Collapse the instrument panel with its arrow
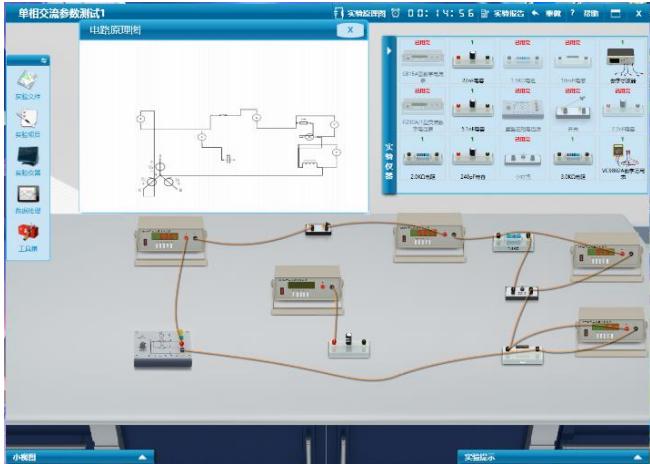Viewport: 650px width, 464px height. click(x=389, y=50)
